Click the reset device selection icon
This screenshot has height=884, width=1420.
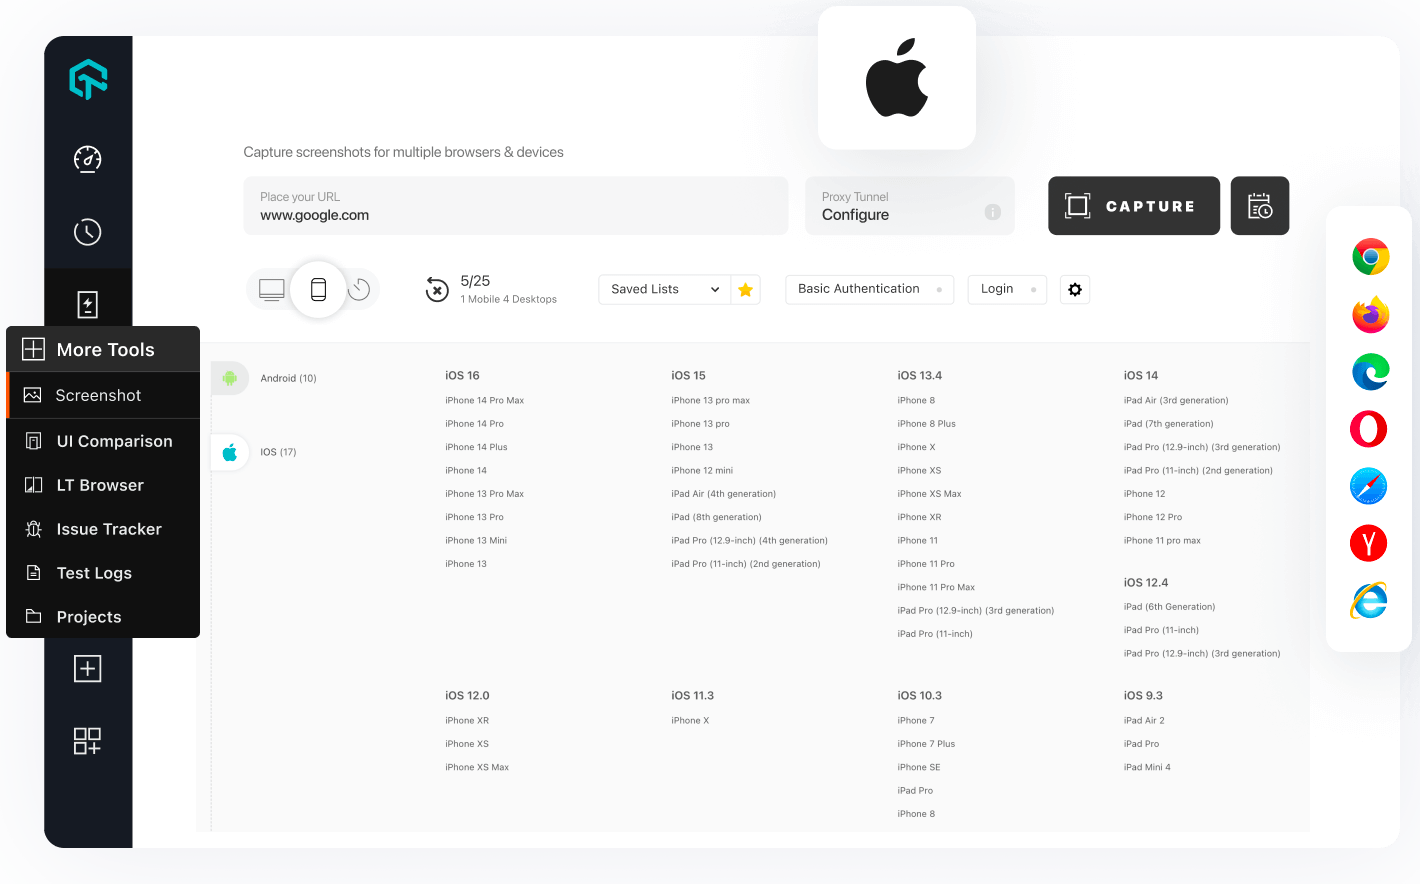click(x=437, y=290)
